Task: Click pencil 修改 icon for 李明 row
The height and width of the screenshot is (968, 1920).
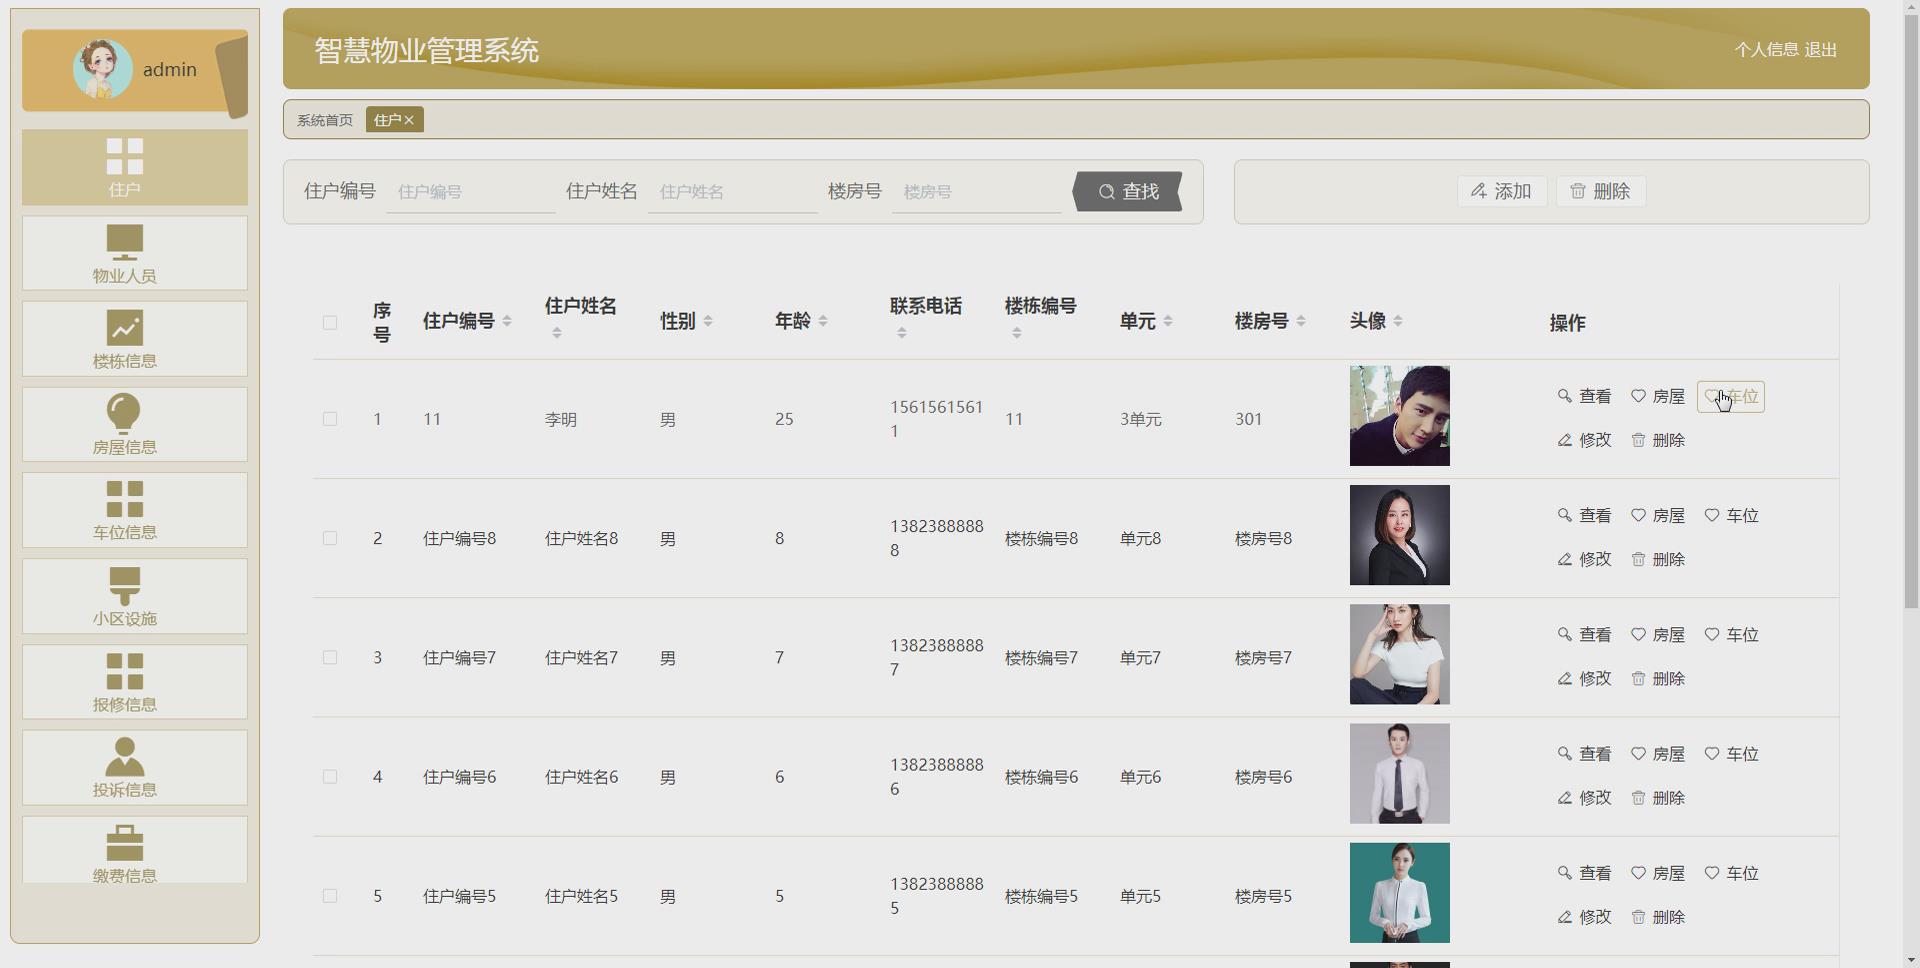Action: coord(1564,440)
